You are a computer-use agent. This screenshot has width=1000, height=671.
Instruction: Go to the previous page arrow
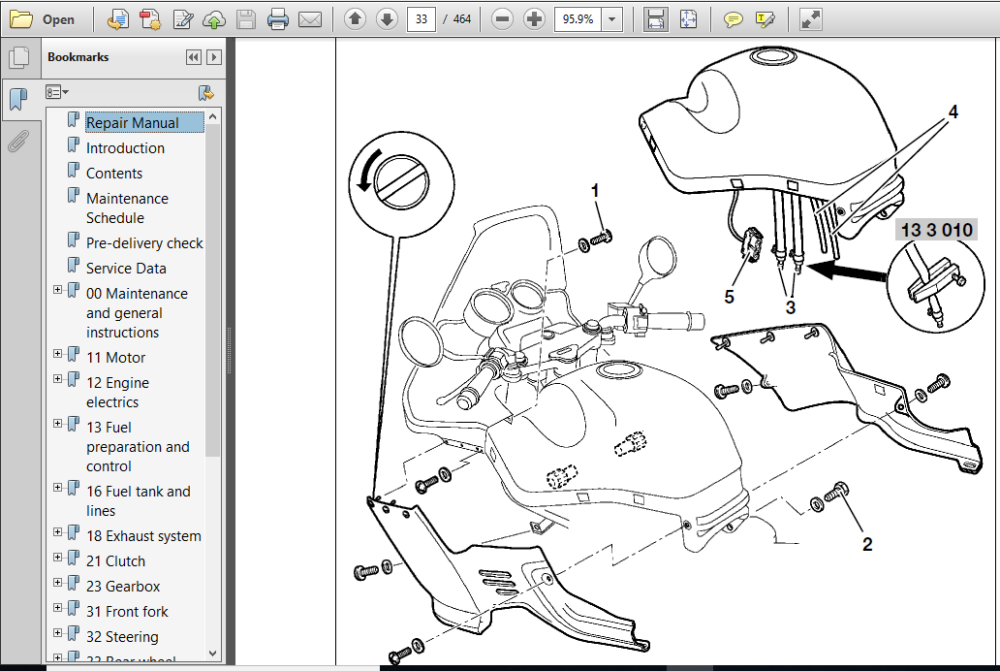(355, 19)
